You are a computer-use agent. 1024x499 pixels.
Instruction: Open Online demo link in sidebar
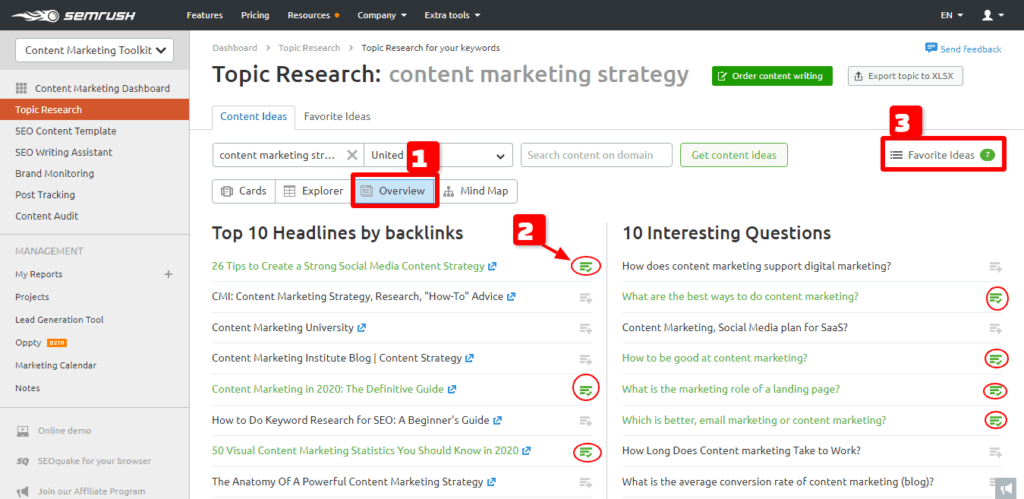tap(65, 430)
